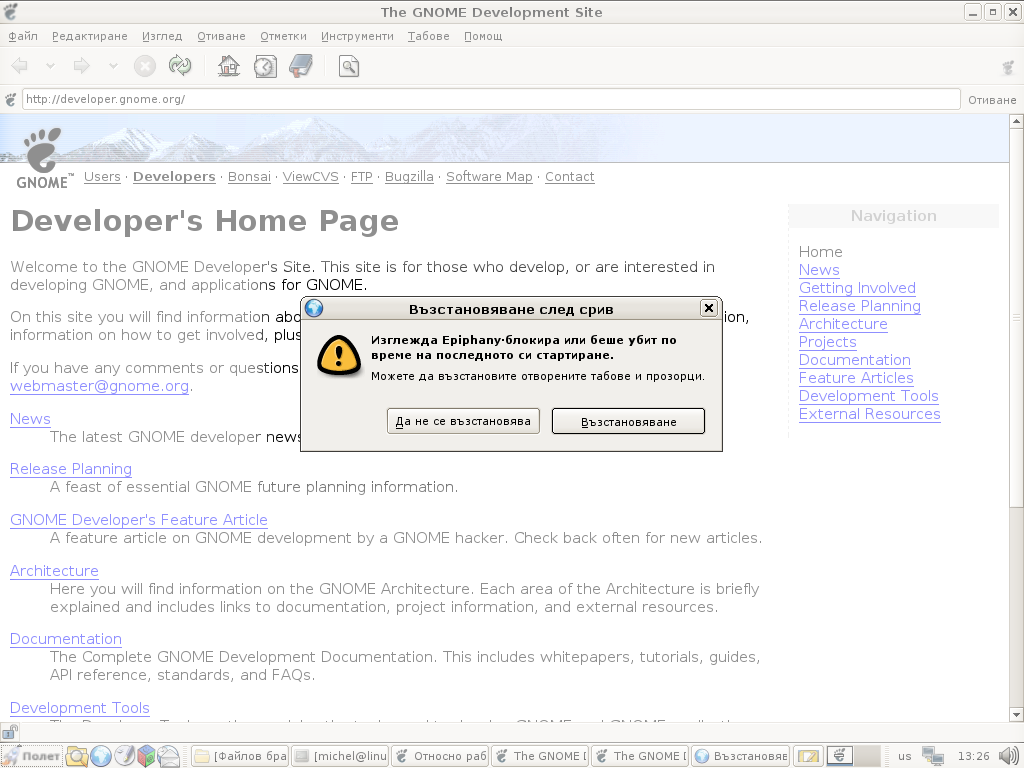
Task: Click the globe icon in dialog title bar
Action: pos(314,308)
